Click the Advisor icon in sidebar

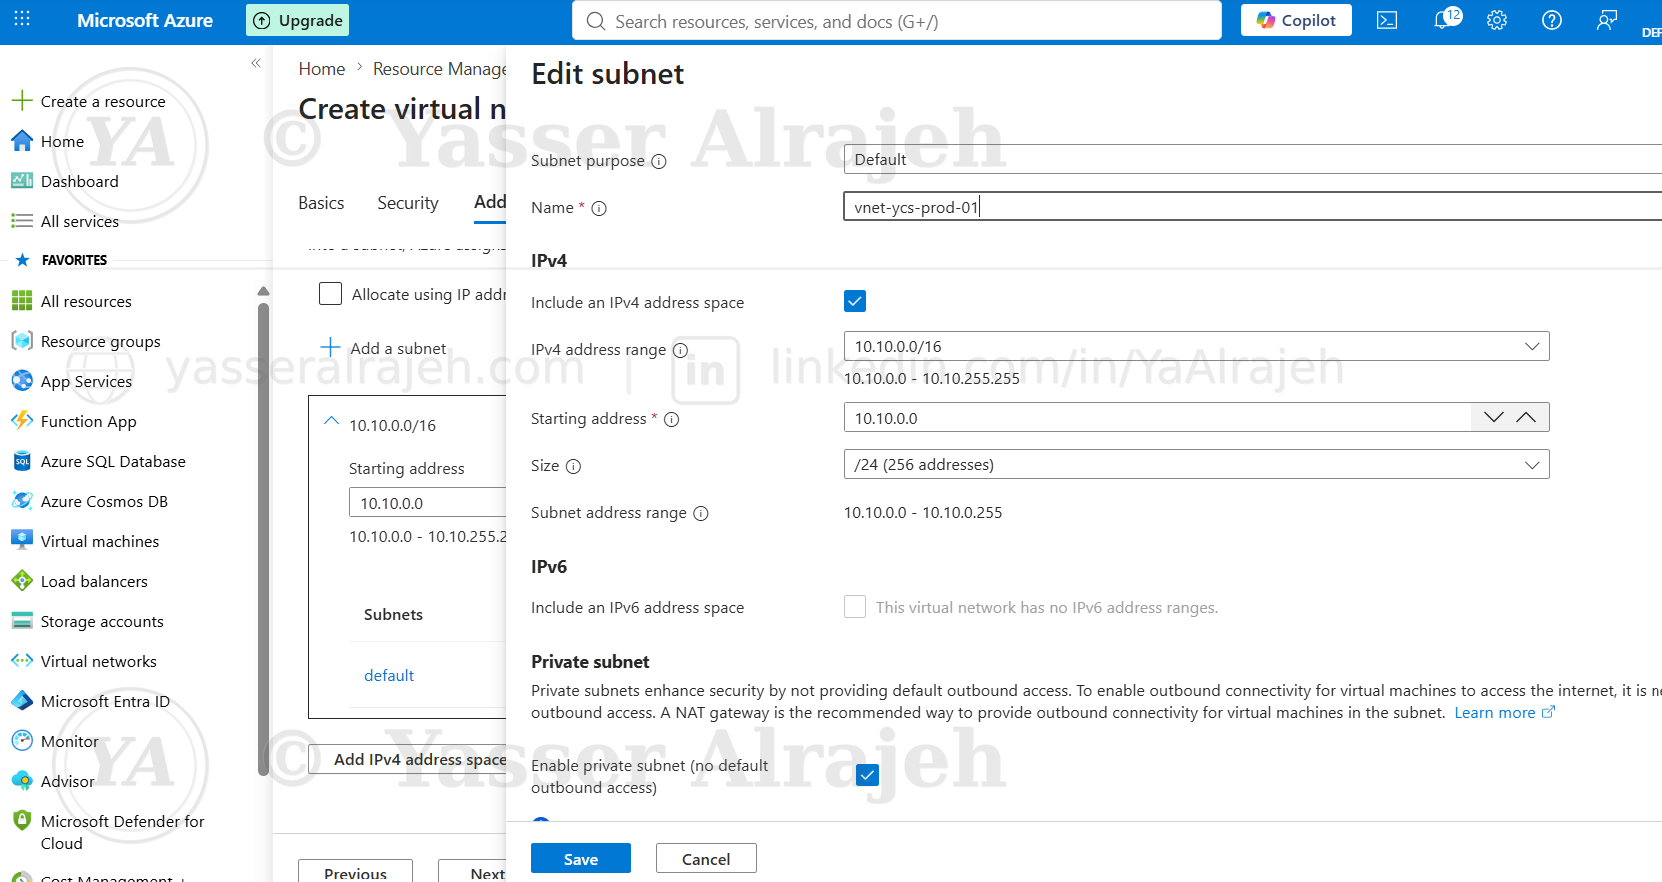pyautogui.click(x=22, y=781)
